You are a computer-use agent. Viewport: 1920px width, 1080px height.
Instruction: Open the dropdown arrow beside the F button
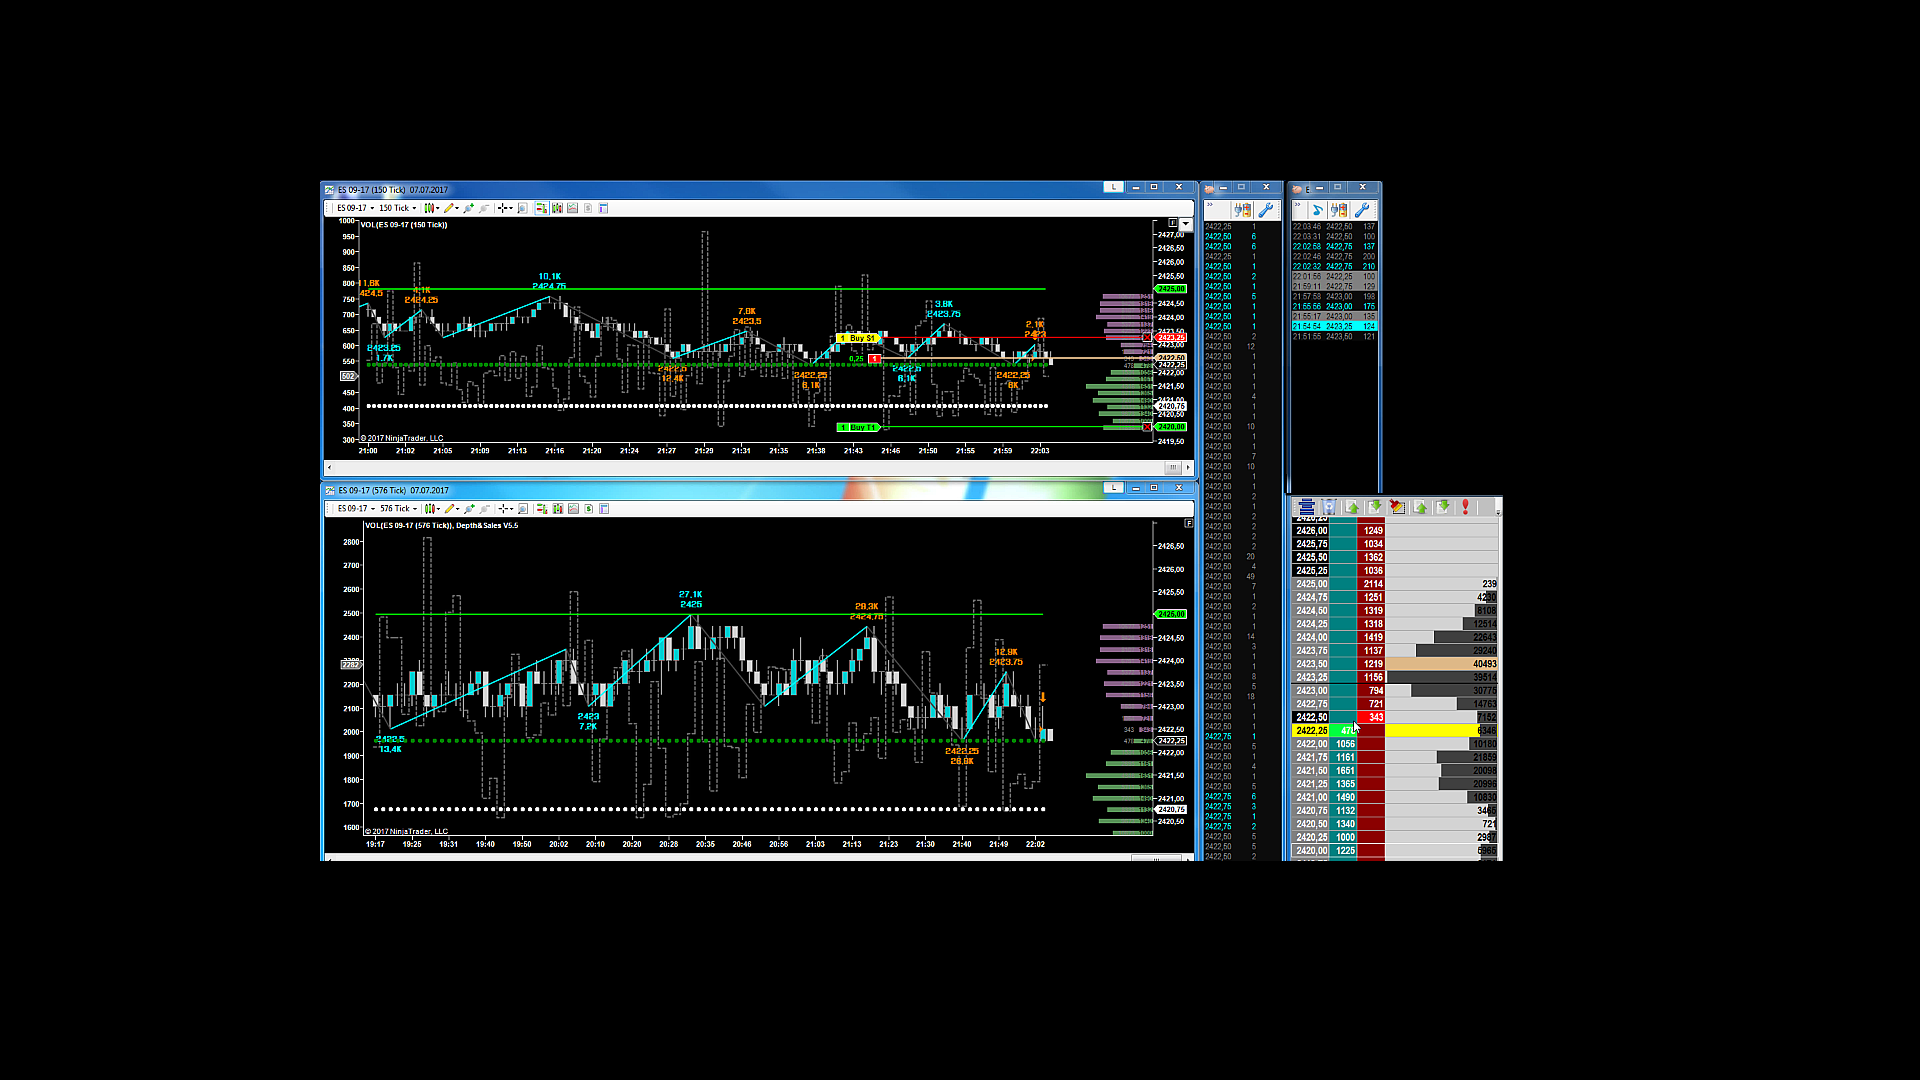(x=1186, y=224)
